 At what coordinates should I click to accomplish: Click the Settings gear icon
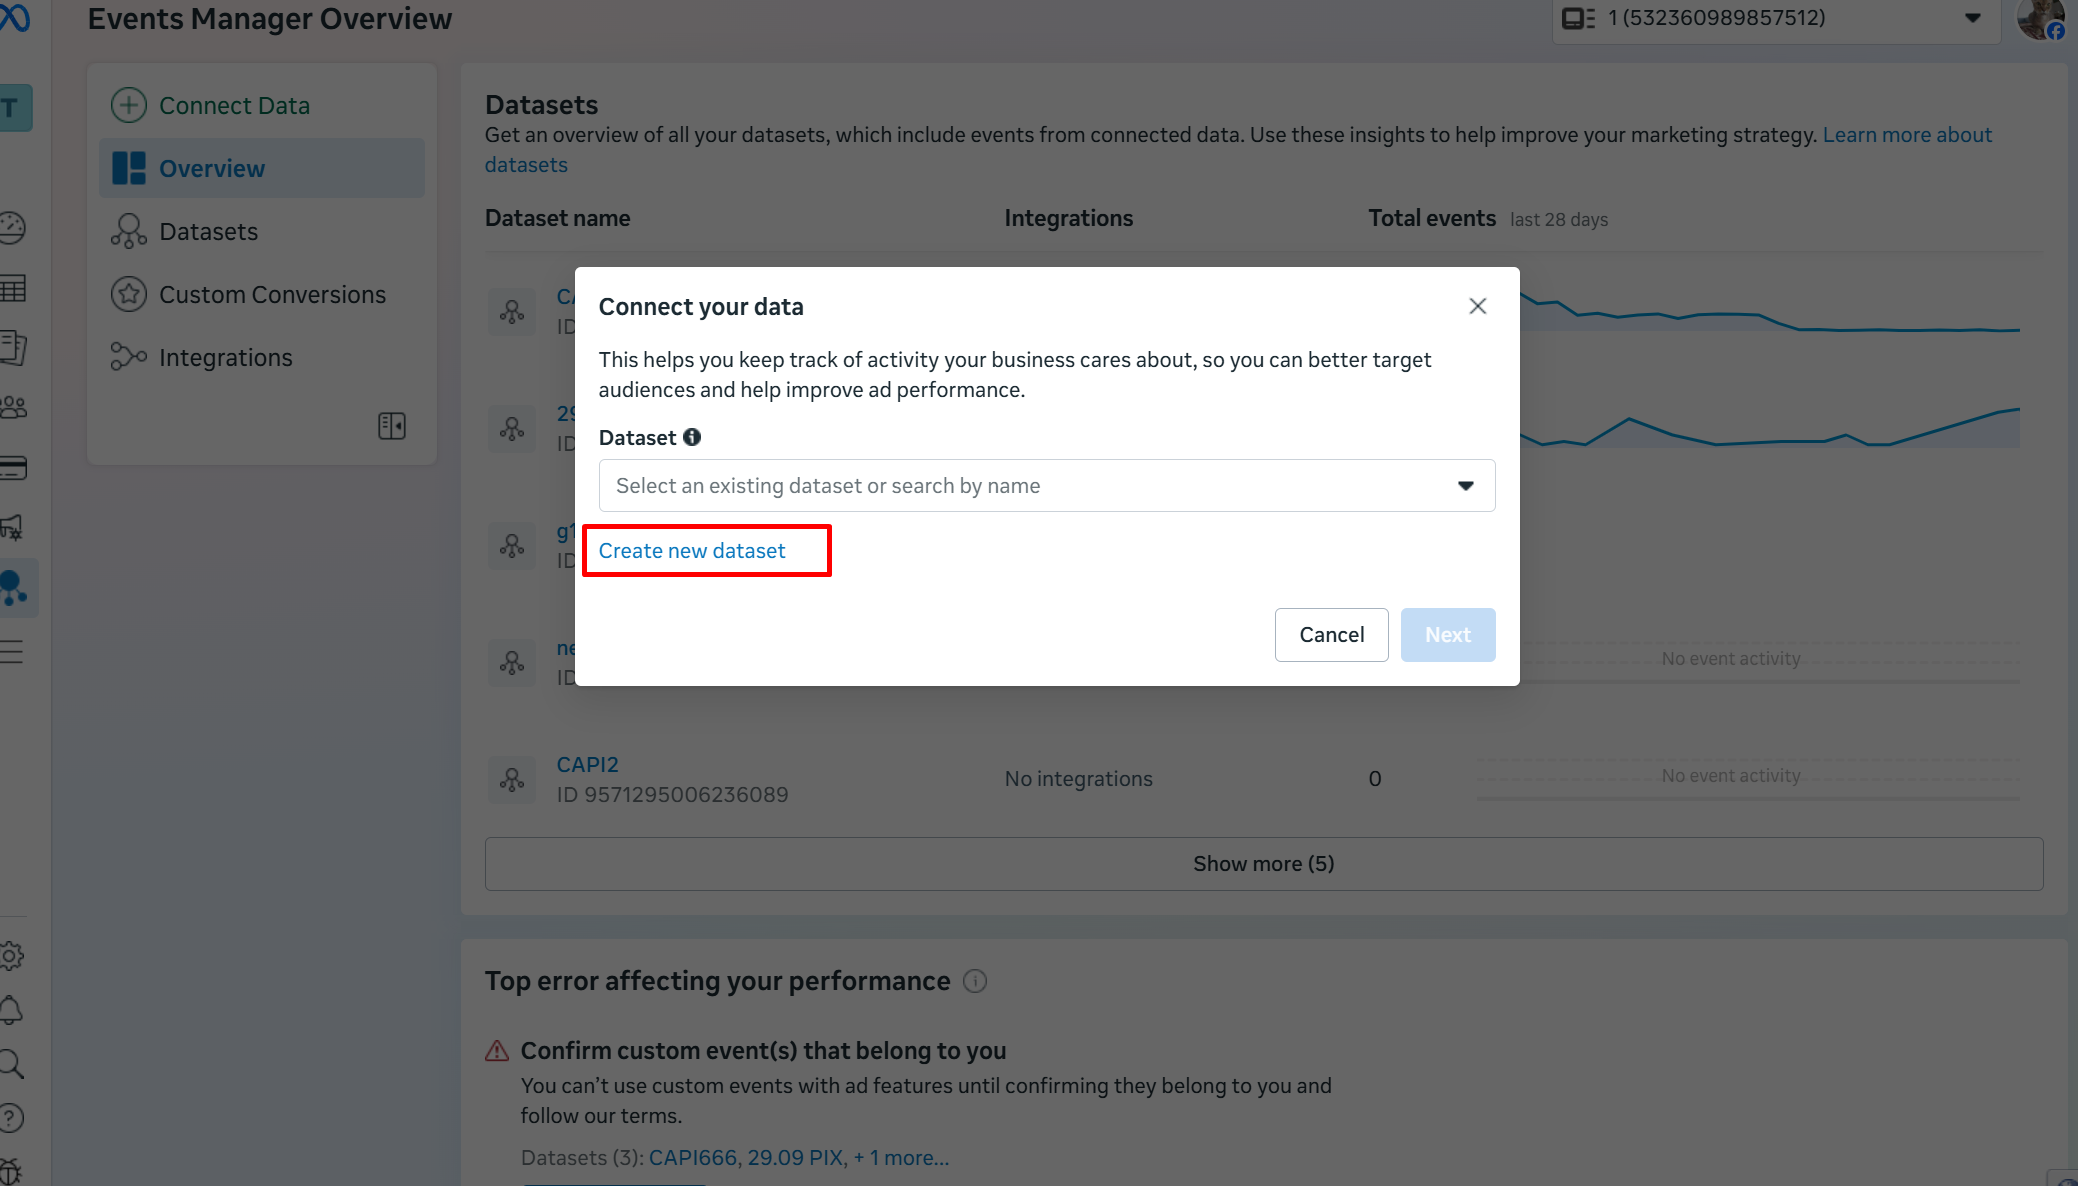point(12,956)
